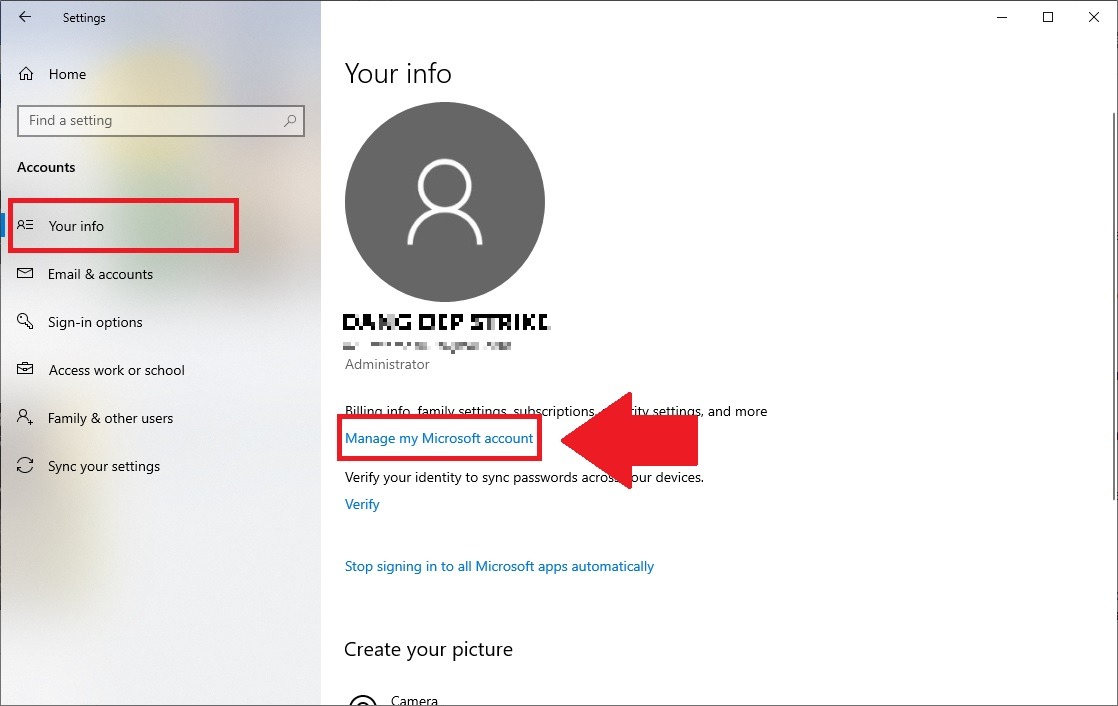Select Your info in the sidebar
1118x706 pixels.
[x=76, y=226]
